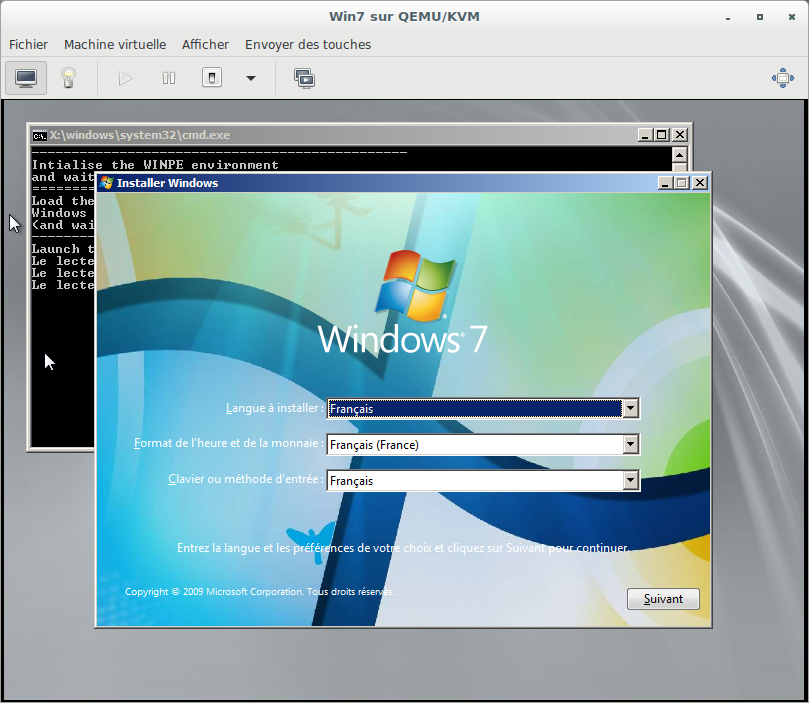The width and height of the screenshot is (809, 703).
Task: Click the 'Clavier ou méthode d'entrée' label
Action: [246, 479]
